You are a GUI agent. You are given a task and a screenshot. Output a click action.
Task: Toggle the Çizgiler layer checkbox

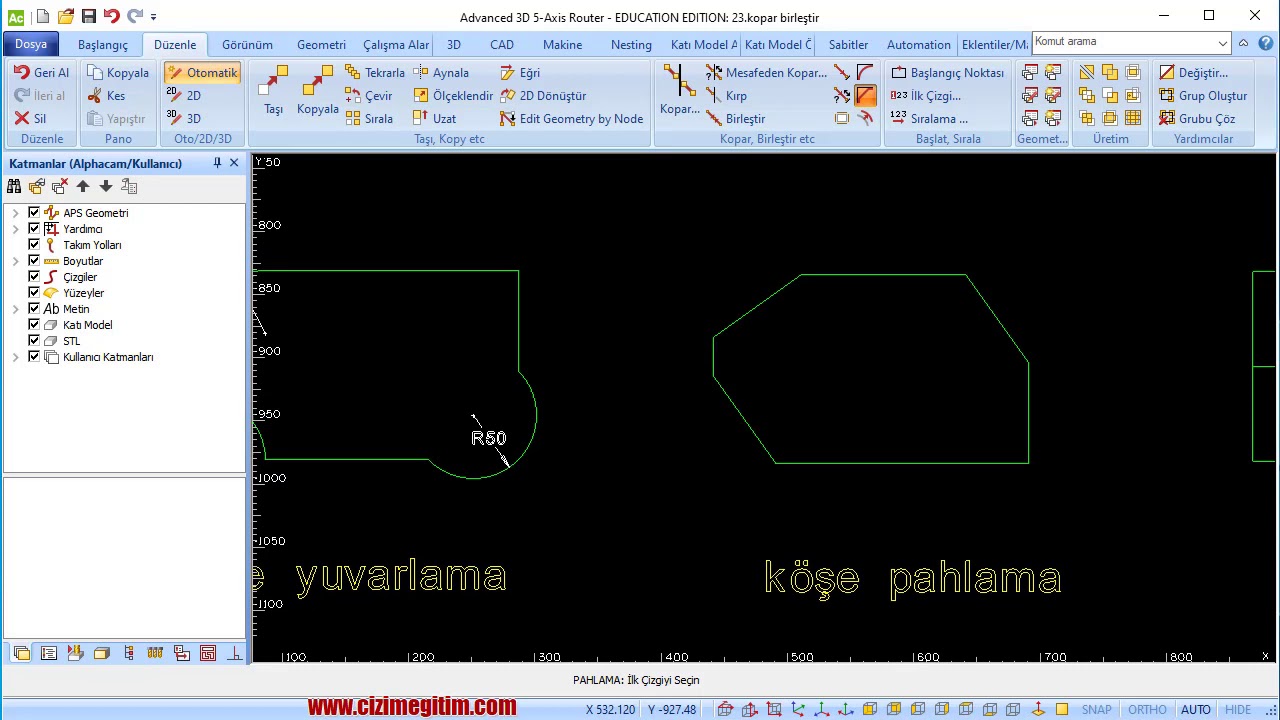coord(34,277)
